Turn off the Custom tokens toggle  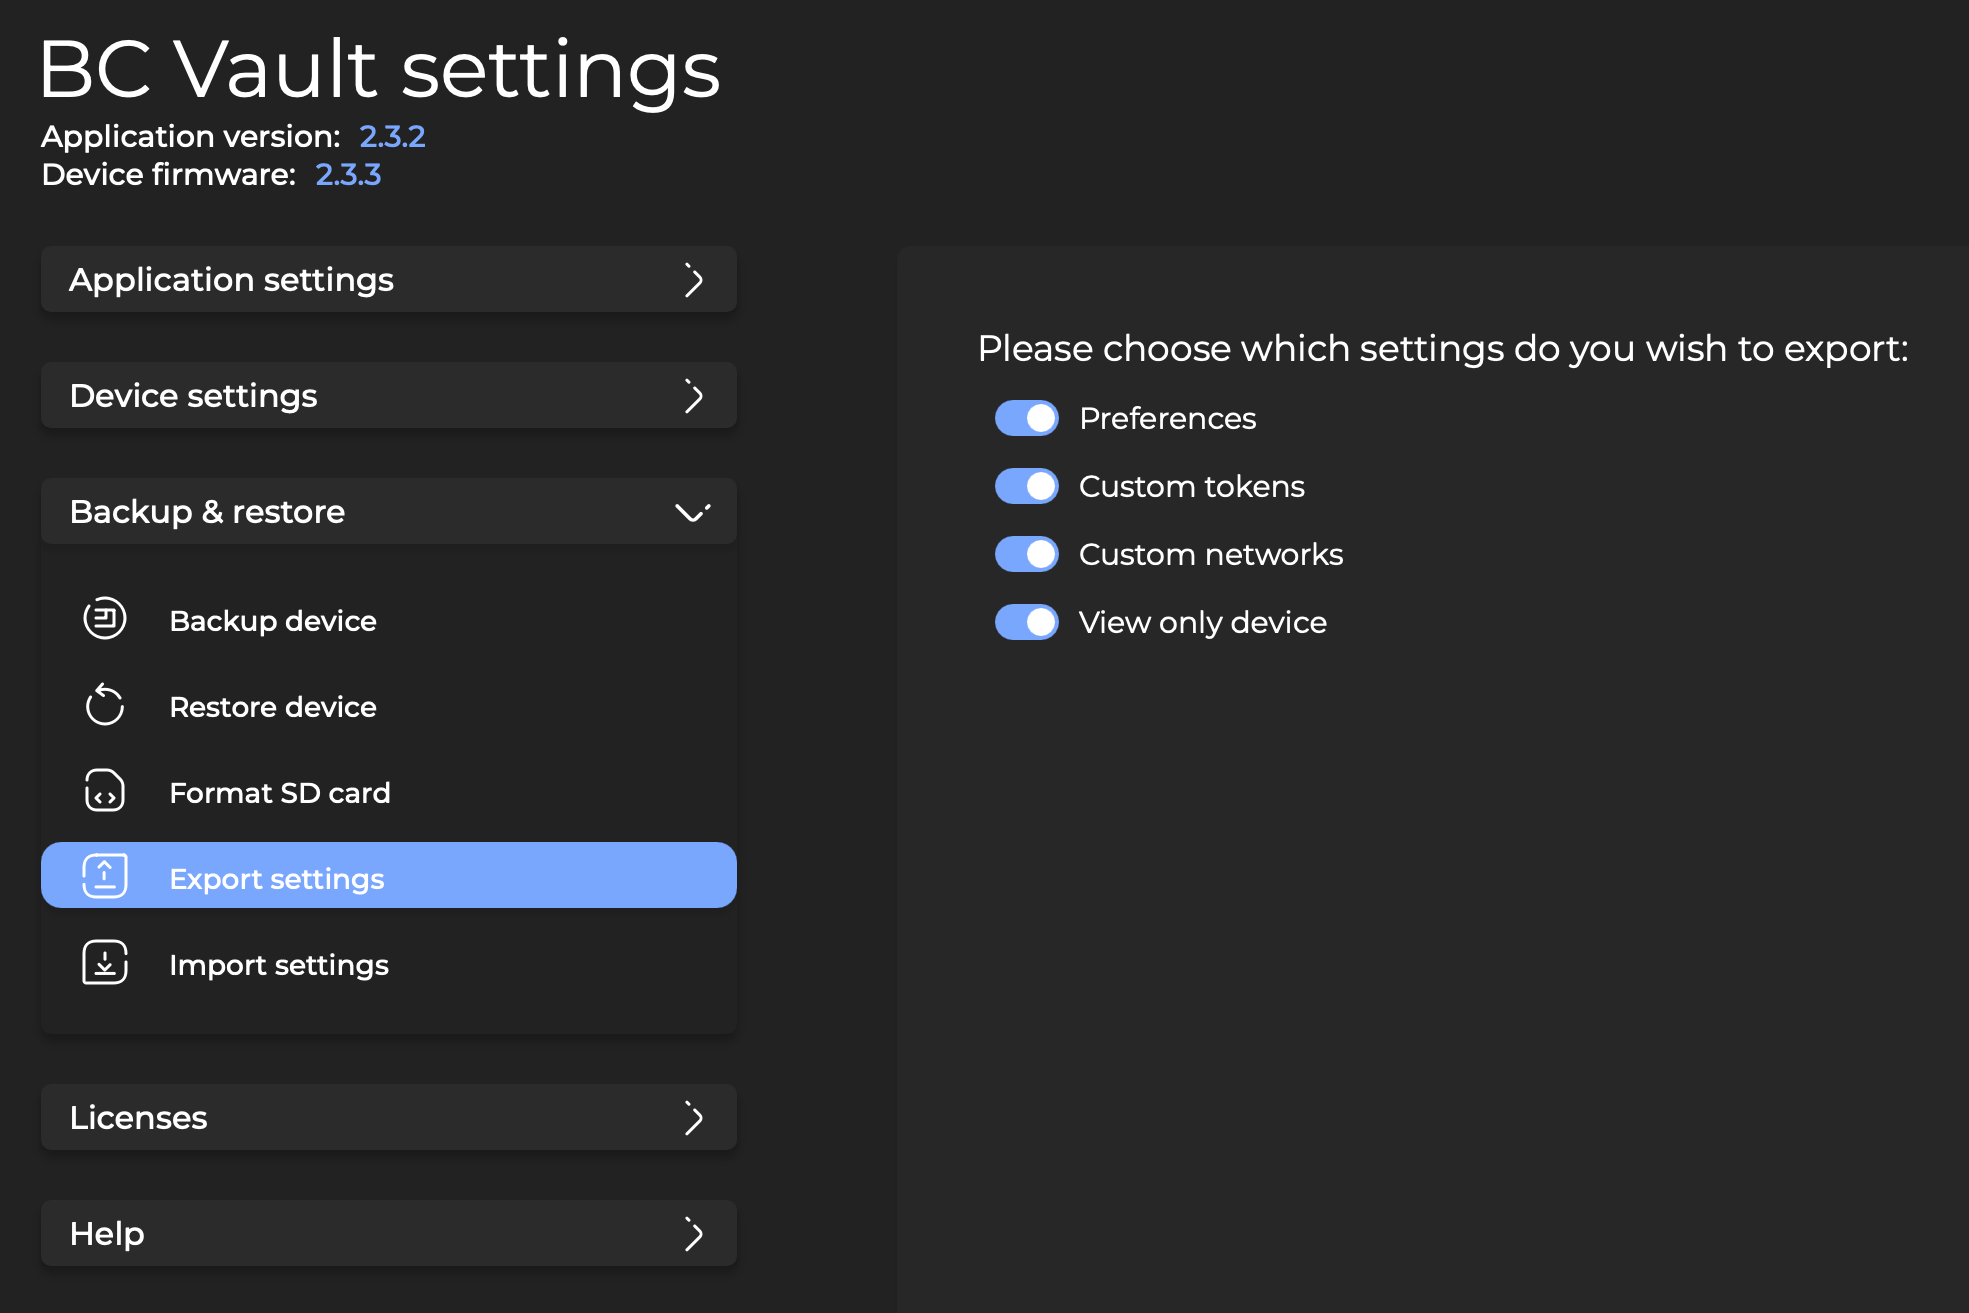1026,486
